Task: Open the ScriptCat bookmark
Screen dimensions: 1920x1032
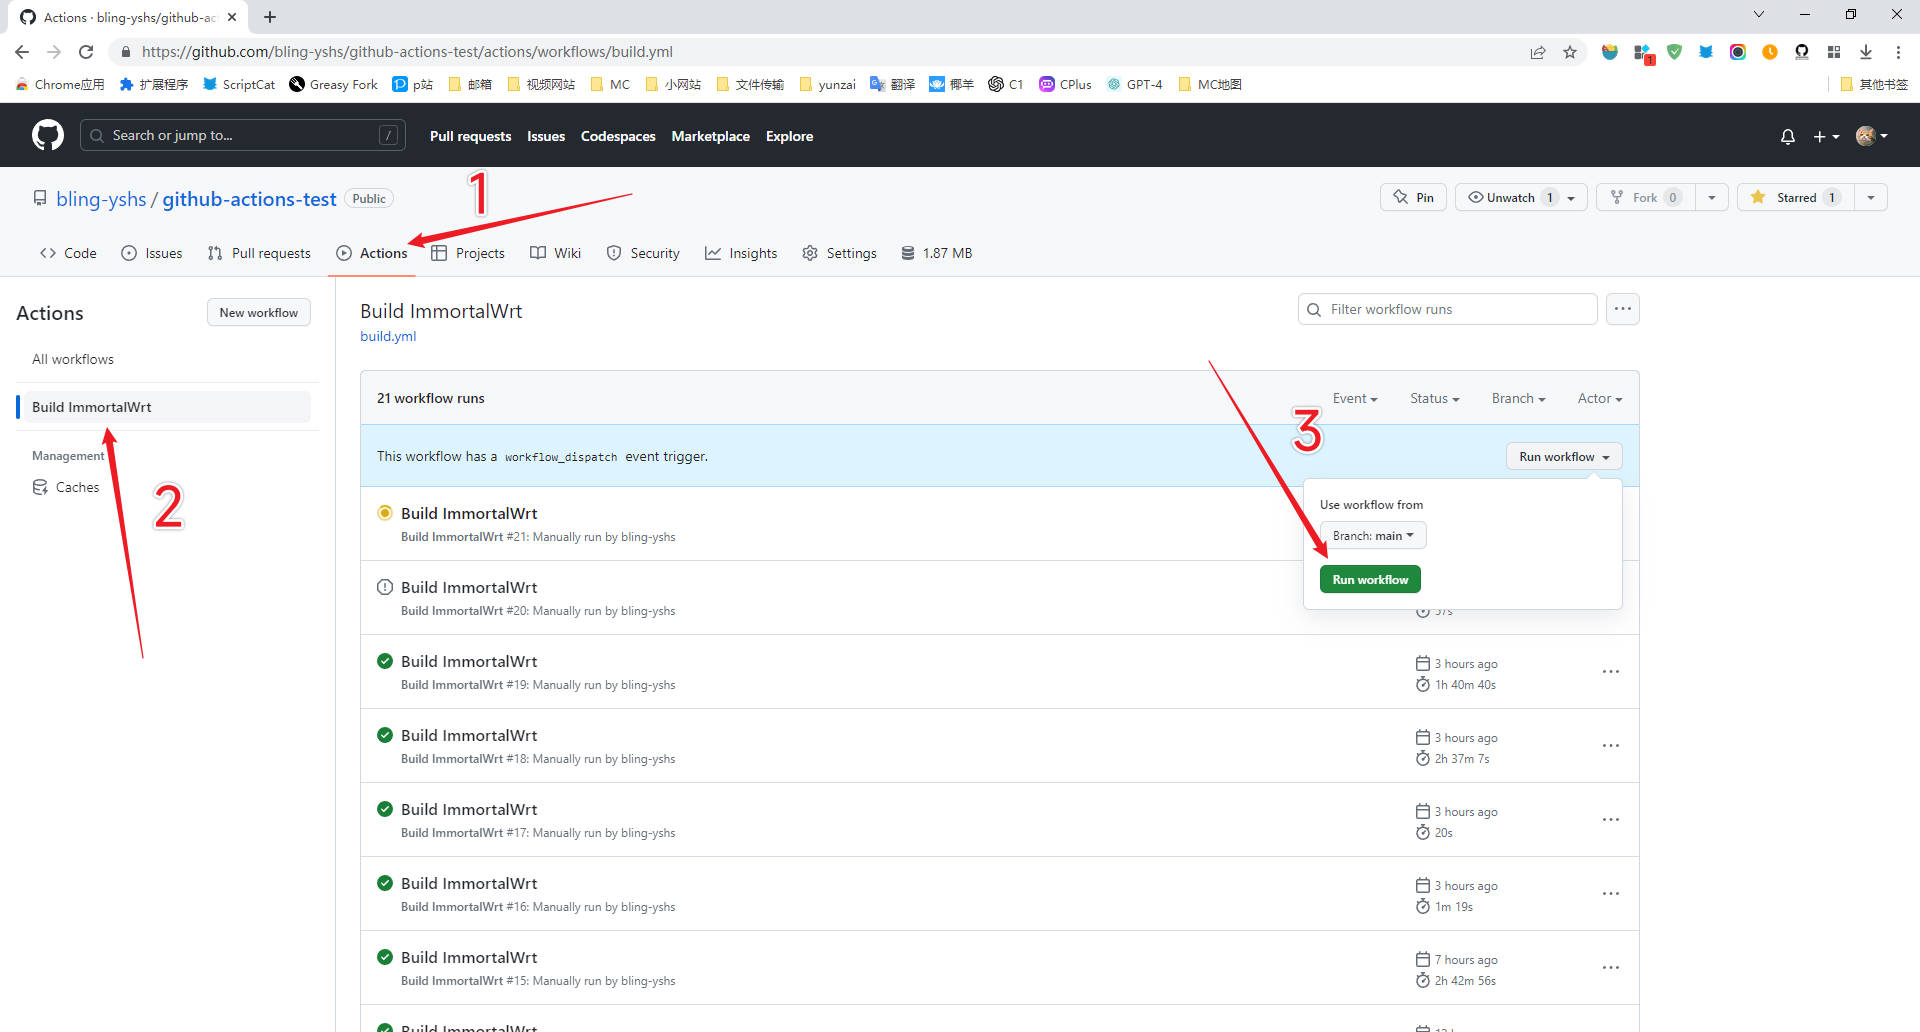Action: pyautogui.click(x=239, y=84)
